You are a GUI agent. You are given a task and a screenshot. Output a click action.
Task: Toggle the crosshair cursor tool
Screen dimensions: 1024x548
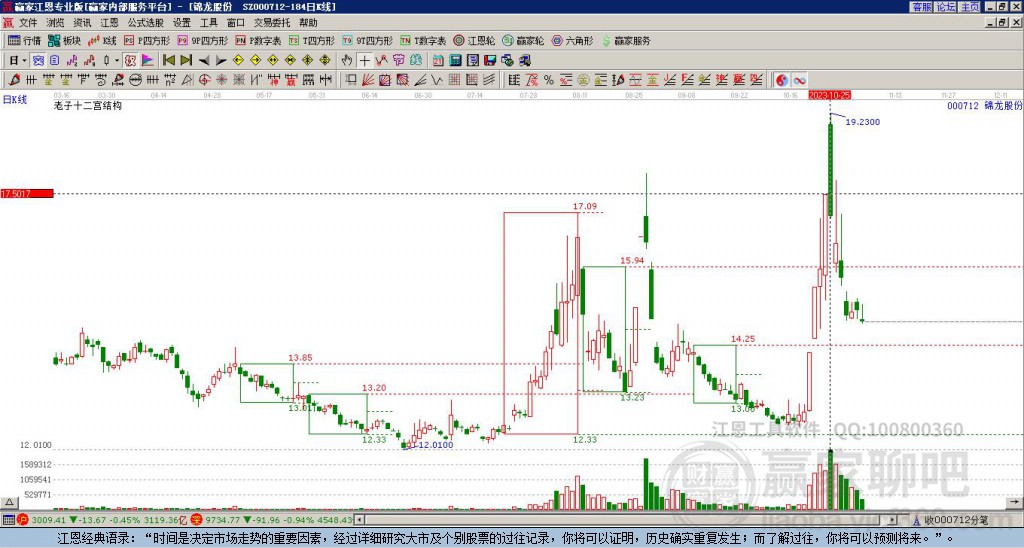click(x=364, y=61)
